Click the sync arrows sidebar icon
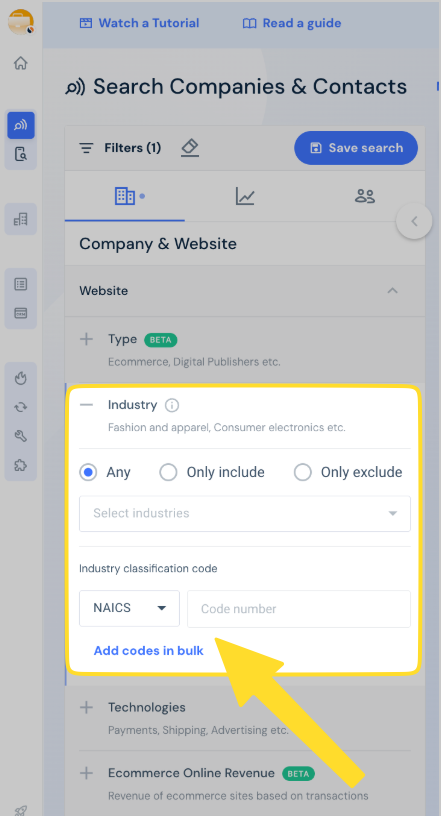Viewport: 441px width, 816px height. pyautogui.click(x=20, y=407)
